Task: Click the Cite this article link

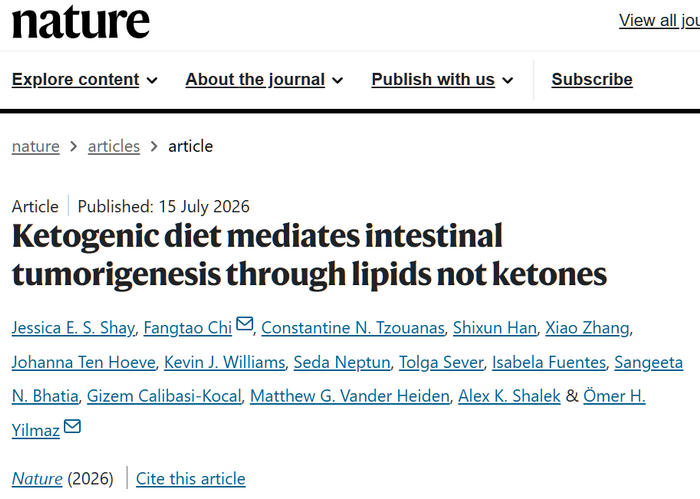Action: coord(191,478)
